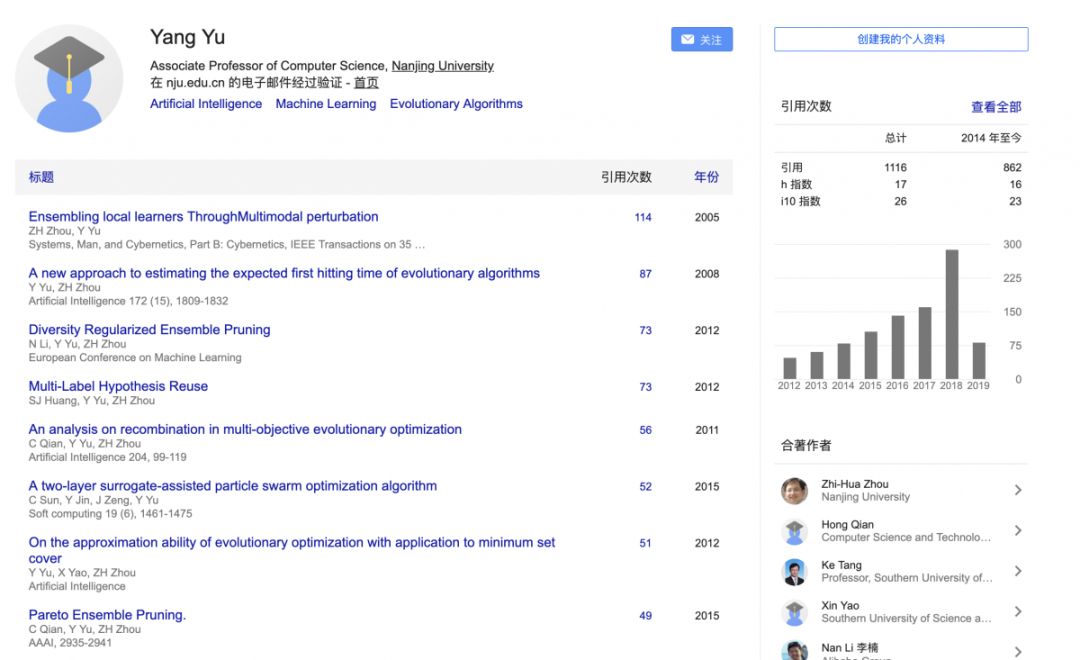Select the Evolutionary Algorithms interest tag

[456, 104]
